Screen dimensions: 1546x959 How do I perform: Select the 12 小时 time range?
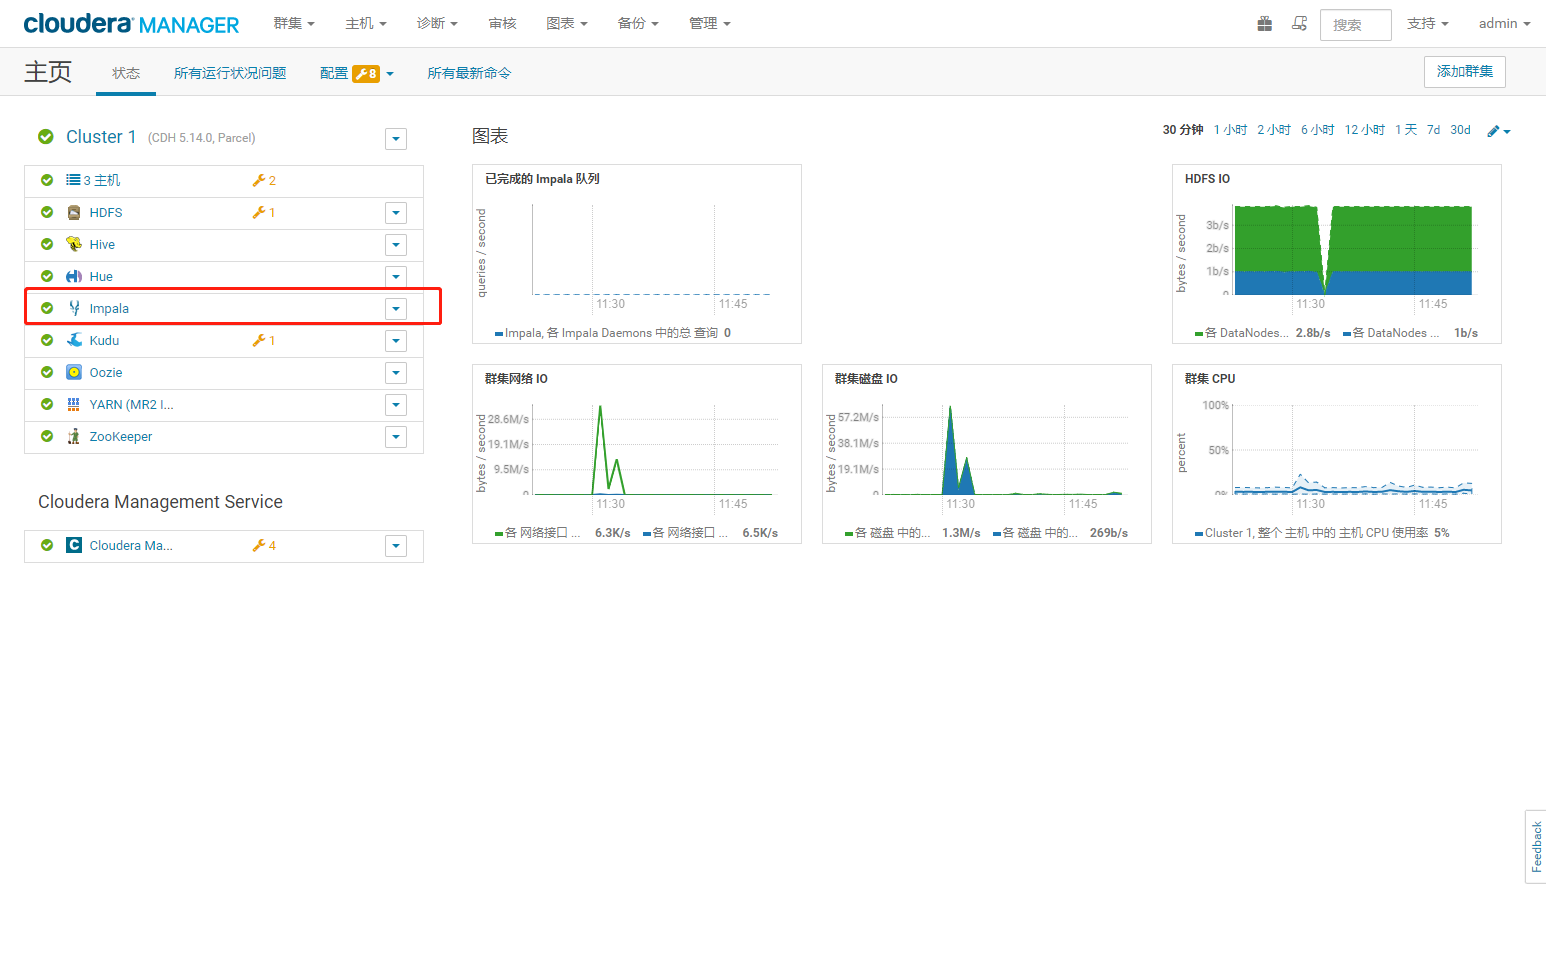pos(1364,130)
